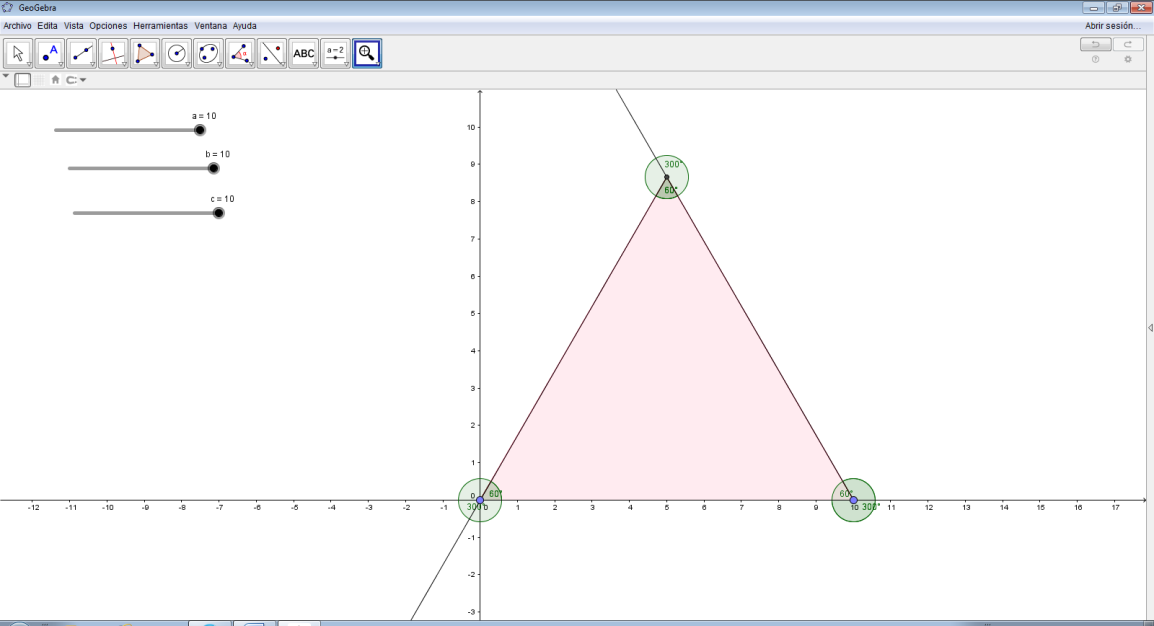1154x626 pixels.
Task: Select the triangle's apex point
Action: click(667, 177)
